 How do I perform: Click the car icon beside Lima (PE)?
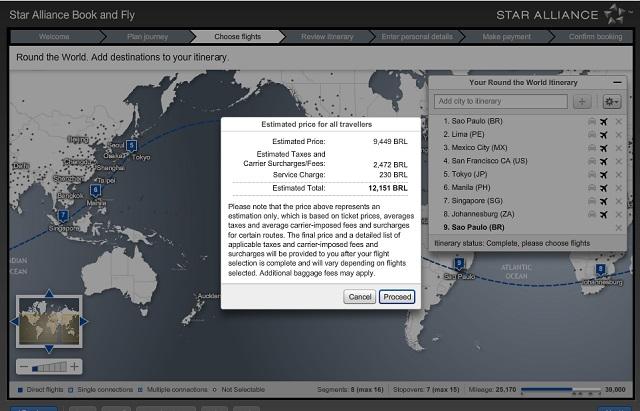pos(591,135)
